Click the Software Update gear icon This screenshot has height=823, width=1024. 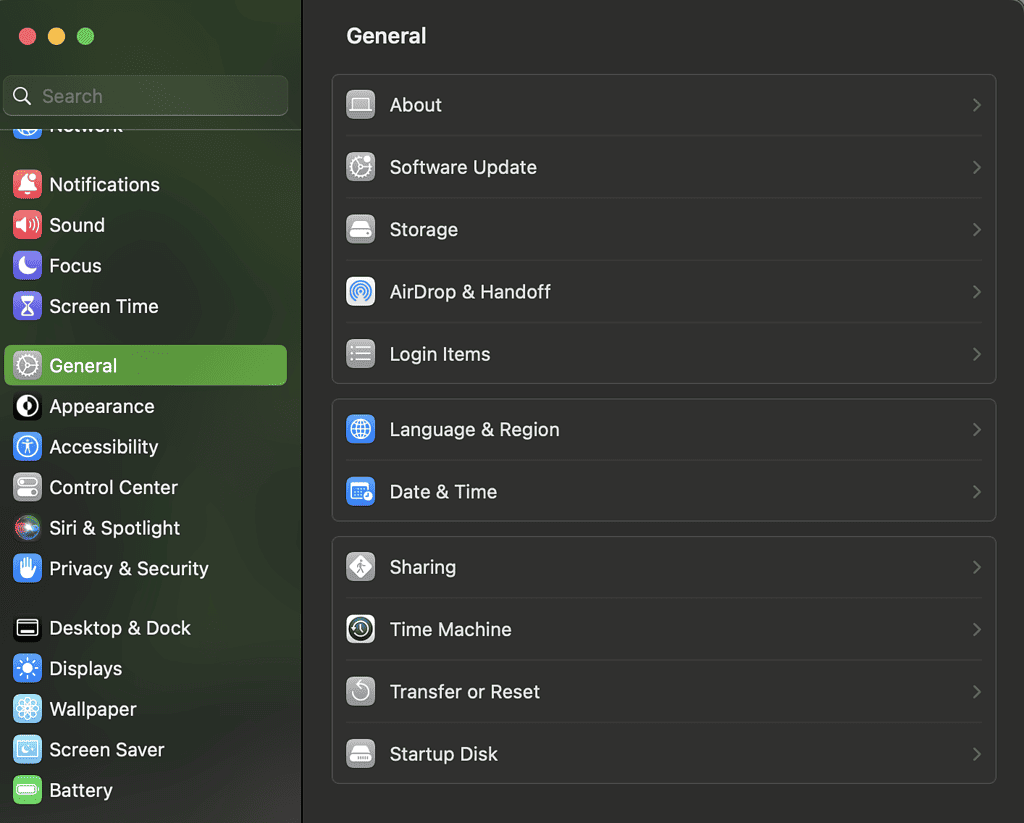tap(360, 167)
